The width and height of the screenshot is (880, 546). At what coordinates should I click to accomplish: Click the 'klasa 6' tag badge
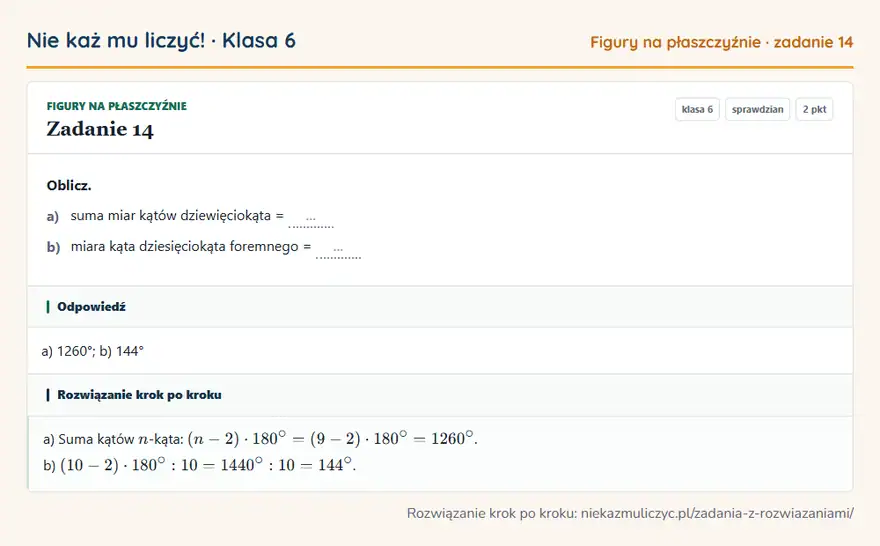click(697, 109)
